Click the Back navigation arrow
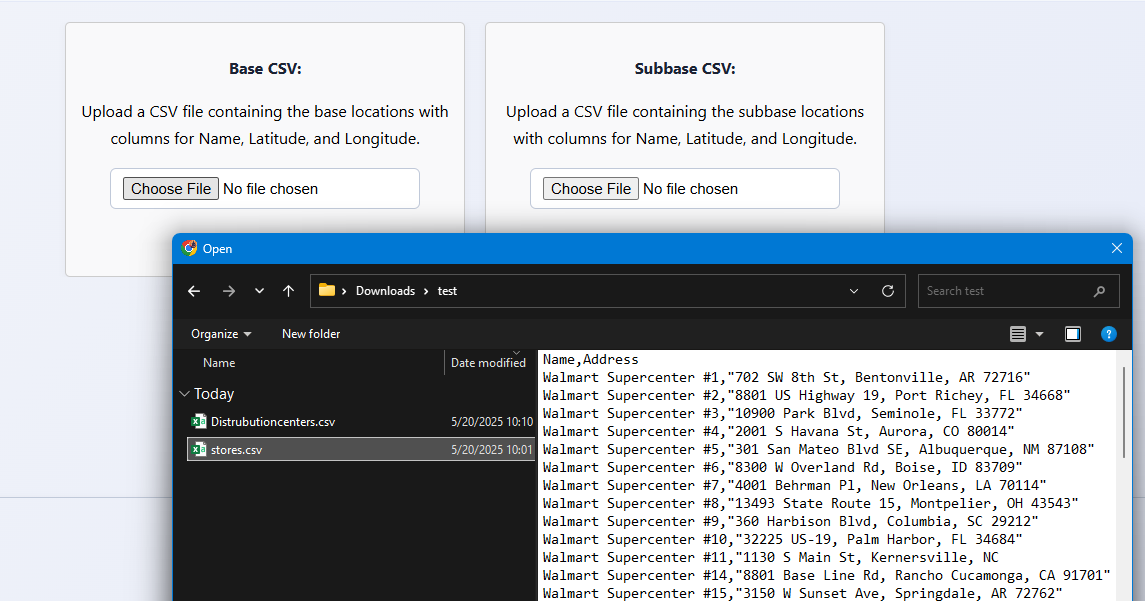The image size is (1145, 601). coord(194,291)
